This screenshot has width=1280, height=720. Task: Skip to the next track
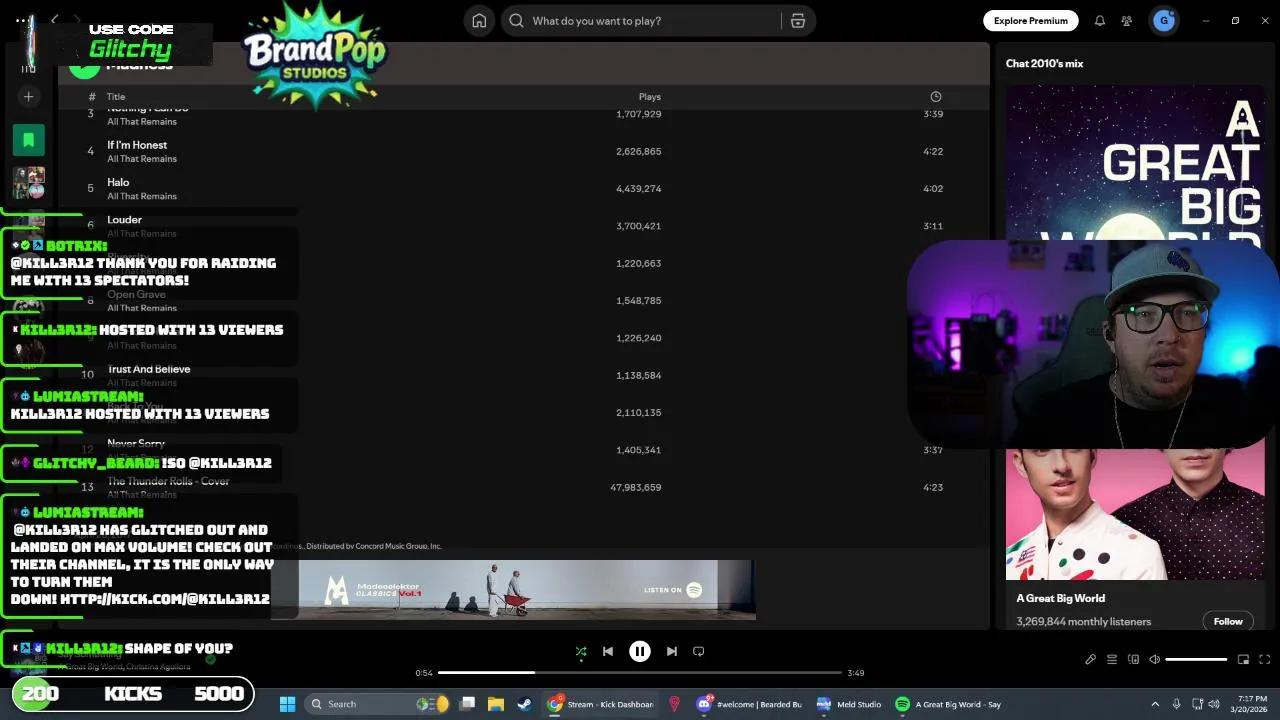click(672, 651)
